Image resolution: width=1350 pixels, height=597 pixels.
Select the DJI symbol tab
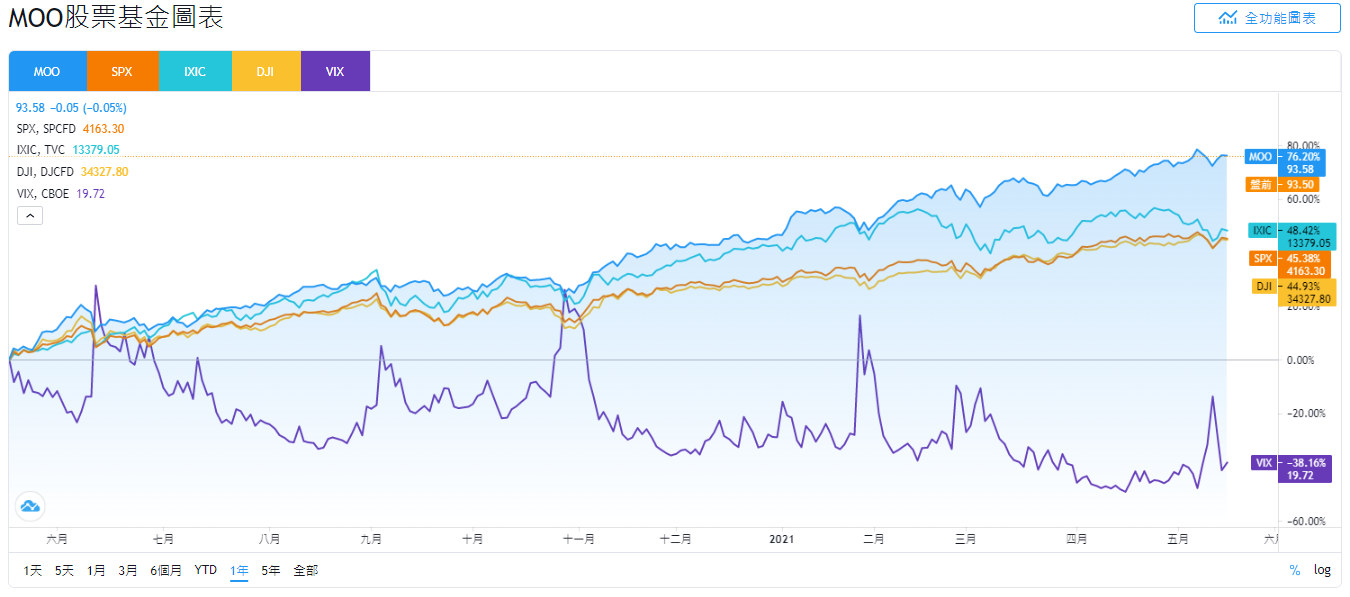[265, 71]
